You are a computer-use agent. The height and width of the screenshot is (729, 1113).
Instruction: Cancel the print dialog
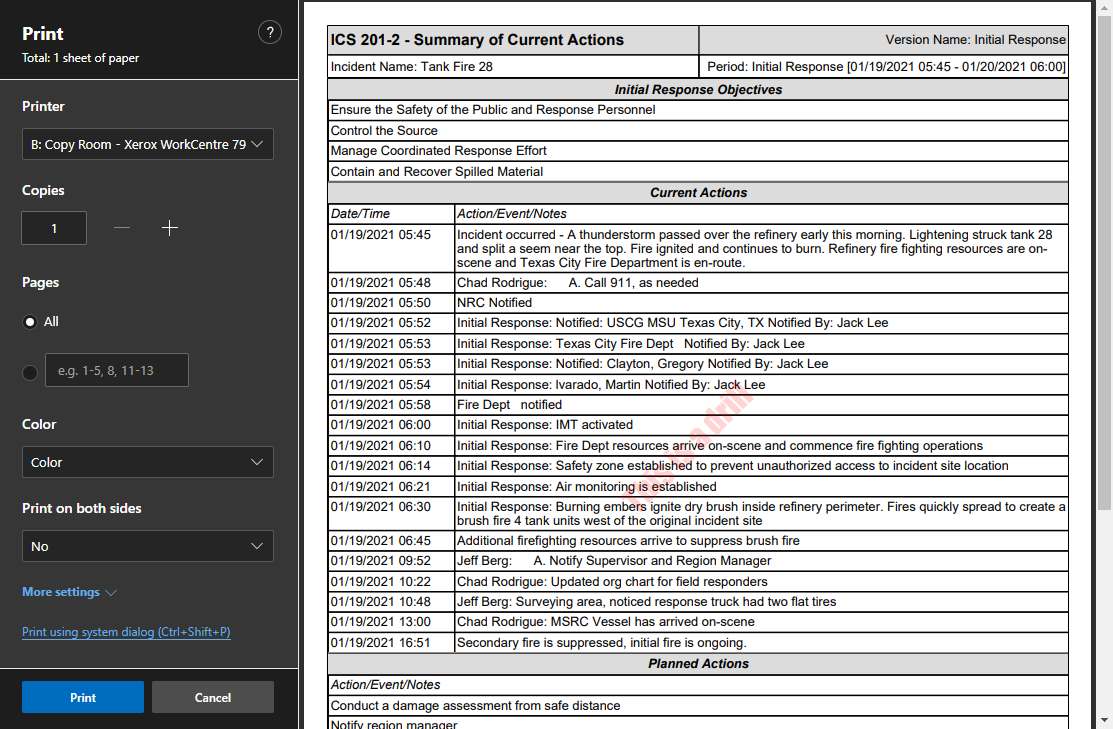(213, 697)
